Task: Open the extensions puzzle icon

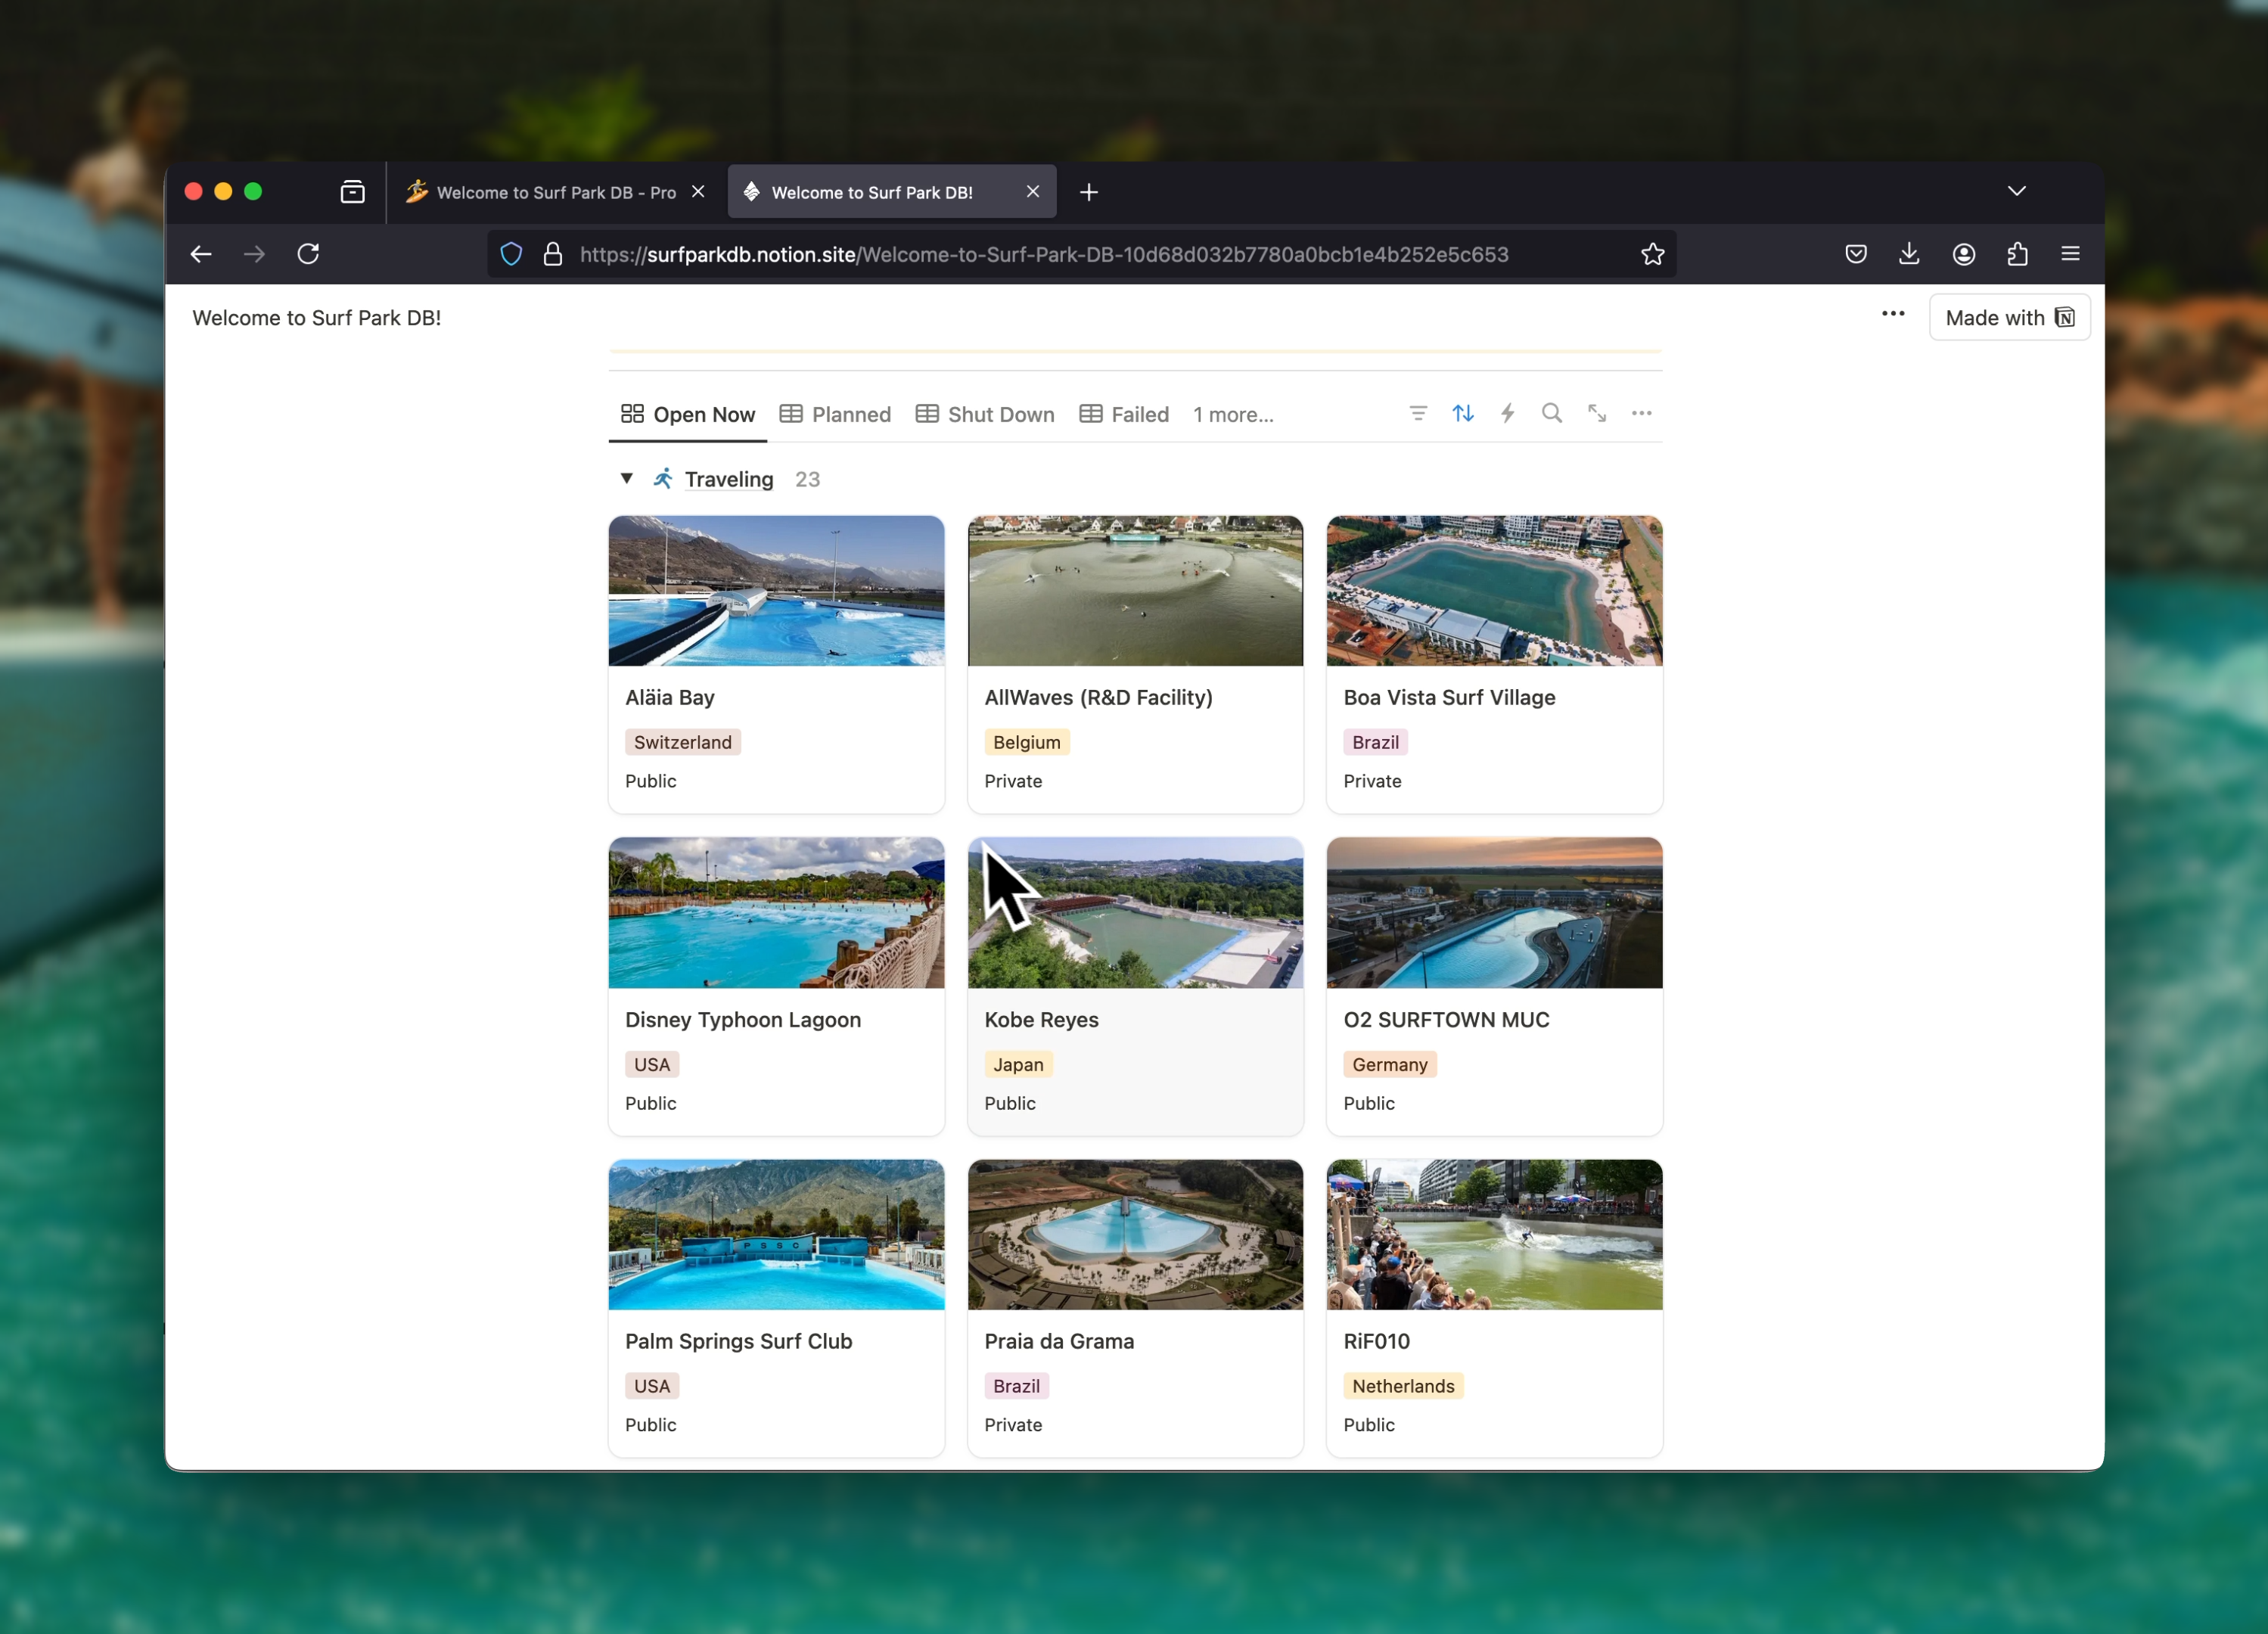Action: pyautogui.click(x=2018, y=254)
